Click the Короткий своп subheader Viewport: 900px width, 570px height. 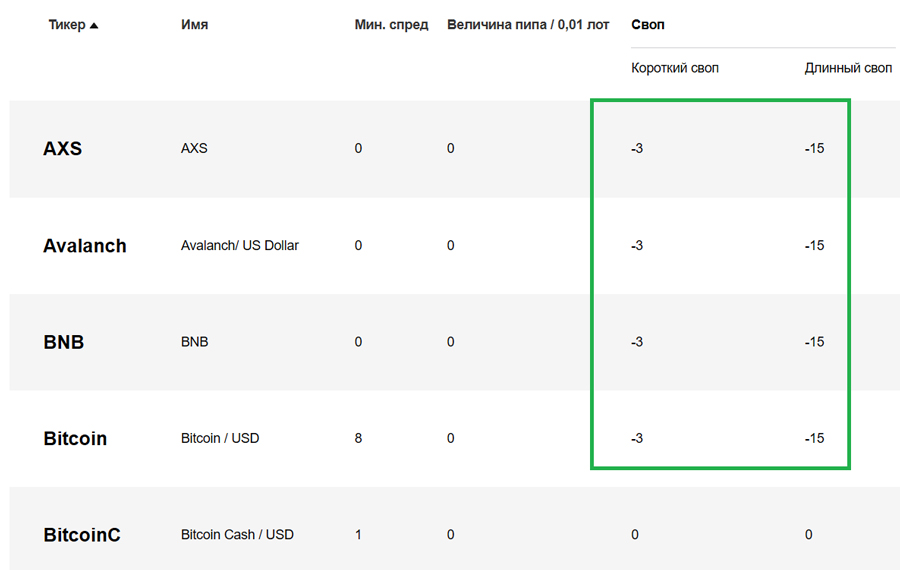tap(675, 68)
